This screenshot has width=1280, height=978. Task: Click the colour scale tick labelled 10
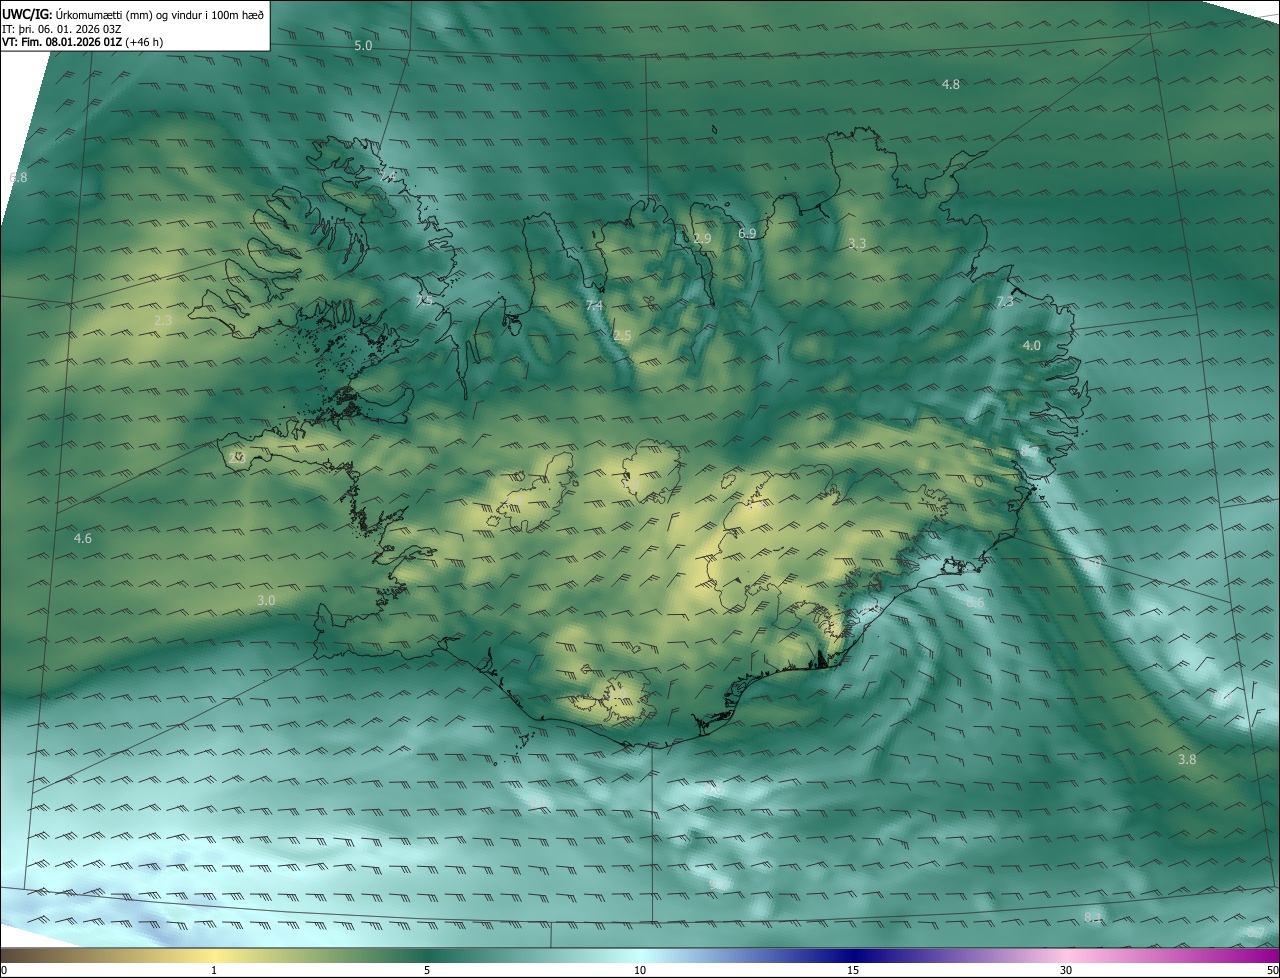pos(640,971)
